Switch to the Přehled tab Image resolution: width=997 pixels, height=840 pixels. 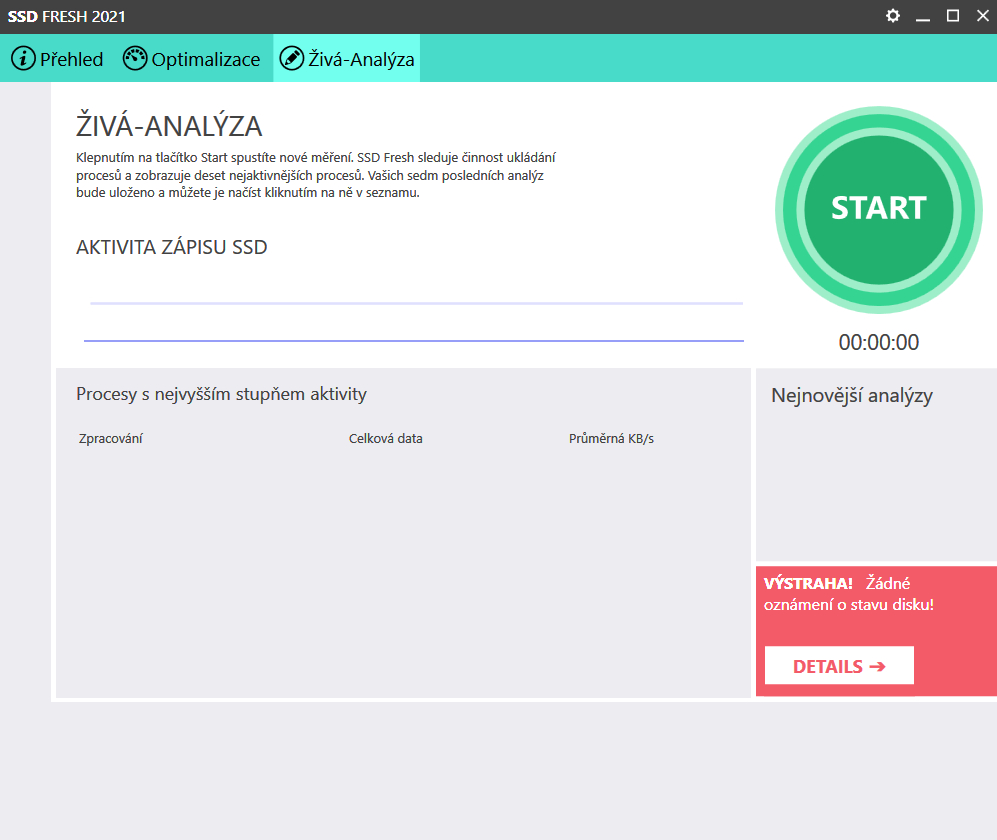coord(57,59)
